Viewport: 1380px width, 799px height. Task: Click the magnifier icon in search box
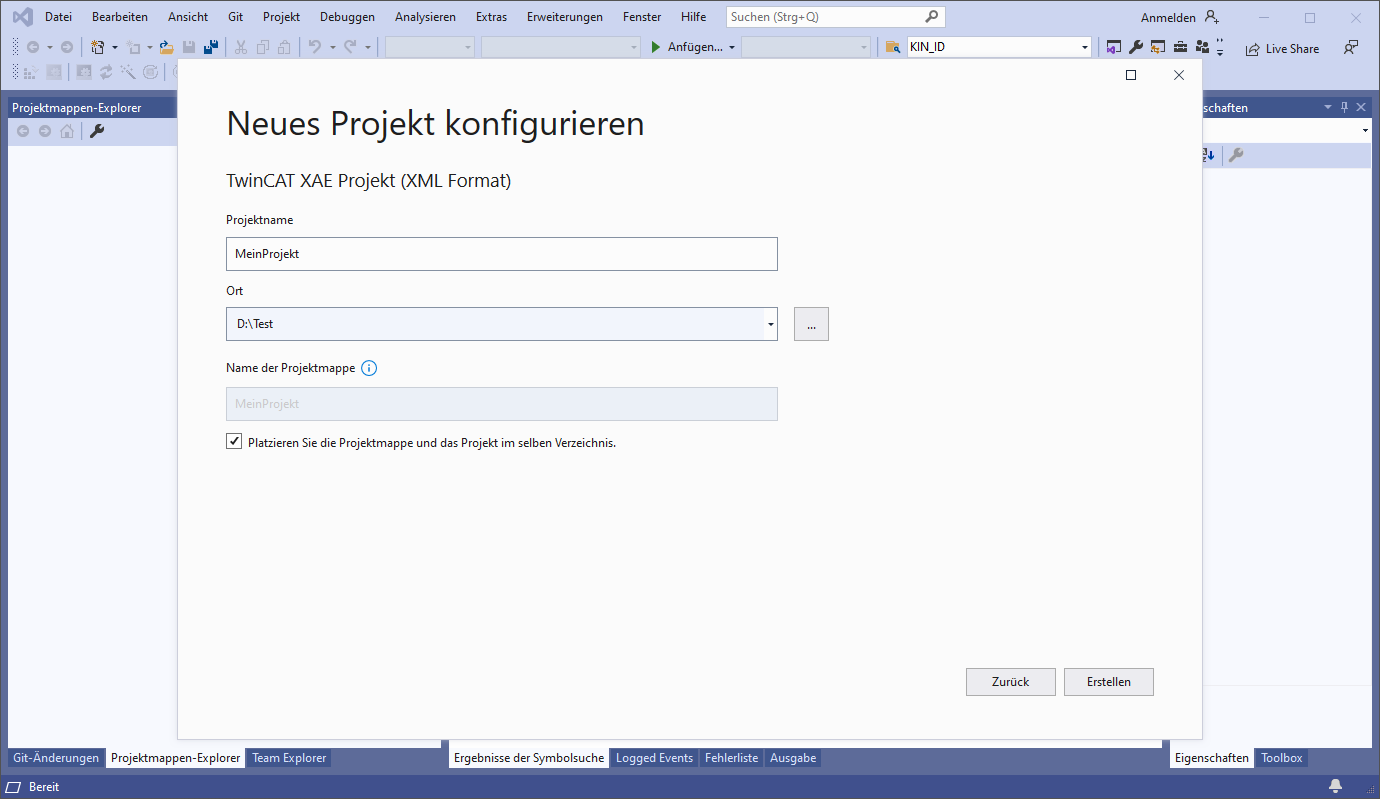[x=931, y=16]
